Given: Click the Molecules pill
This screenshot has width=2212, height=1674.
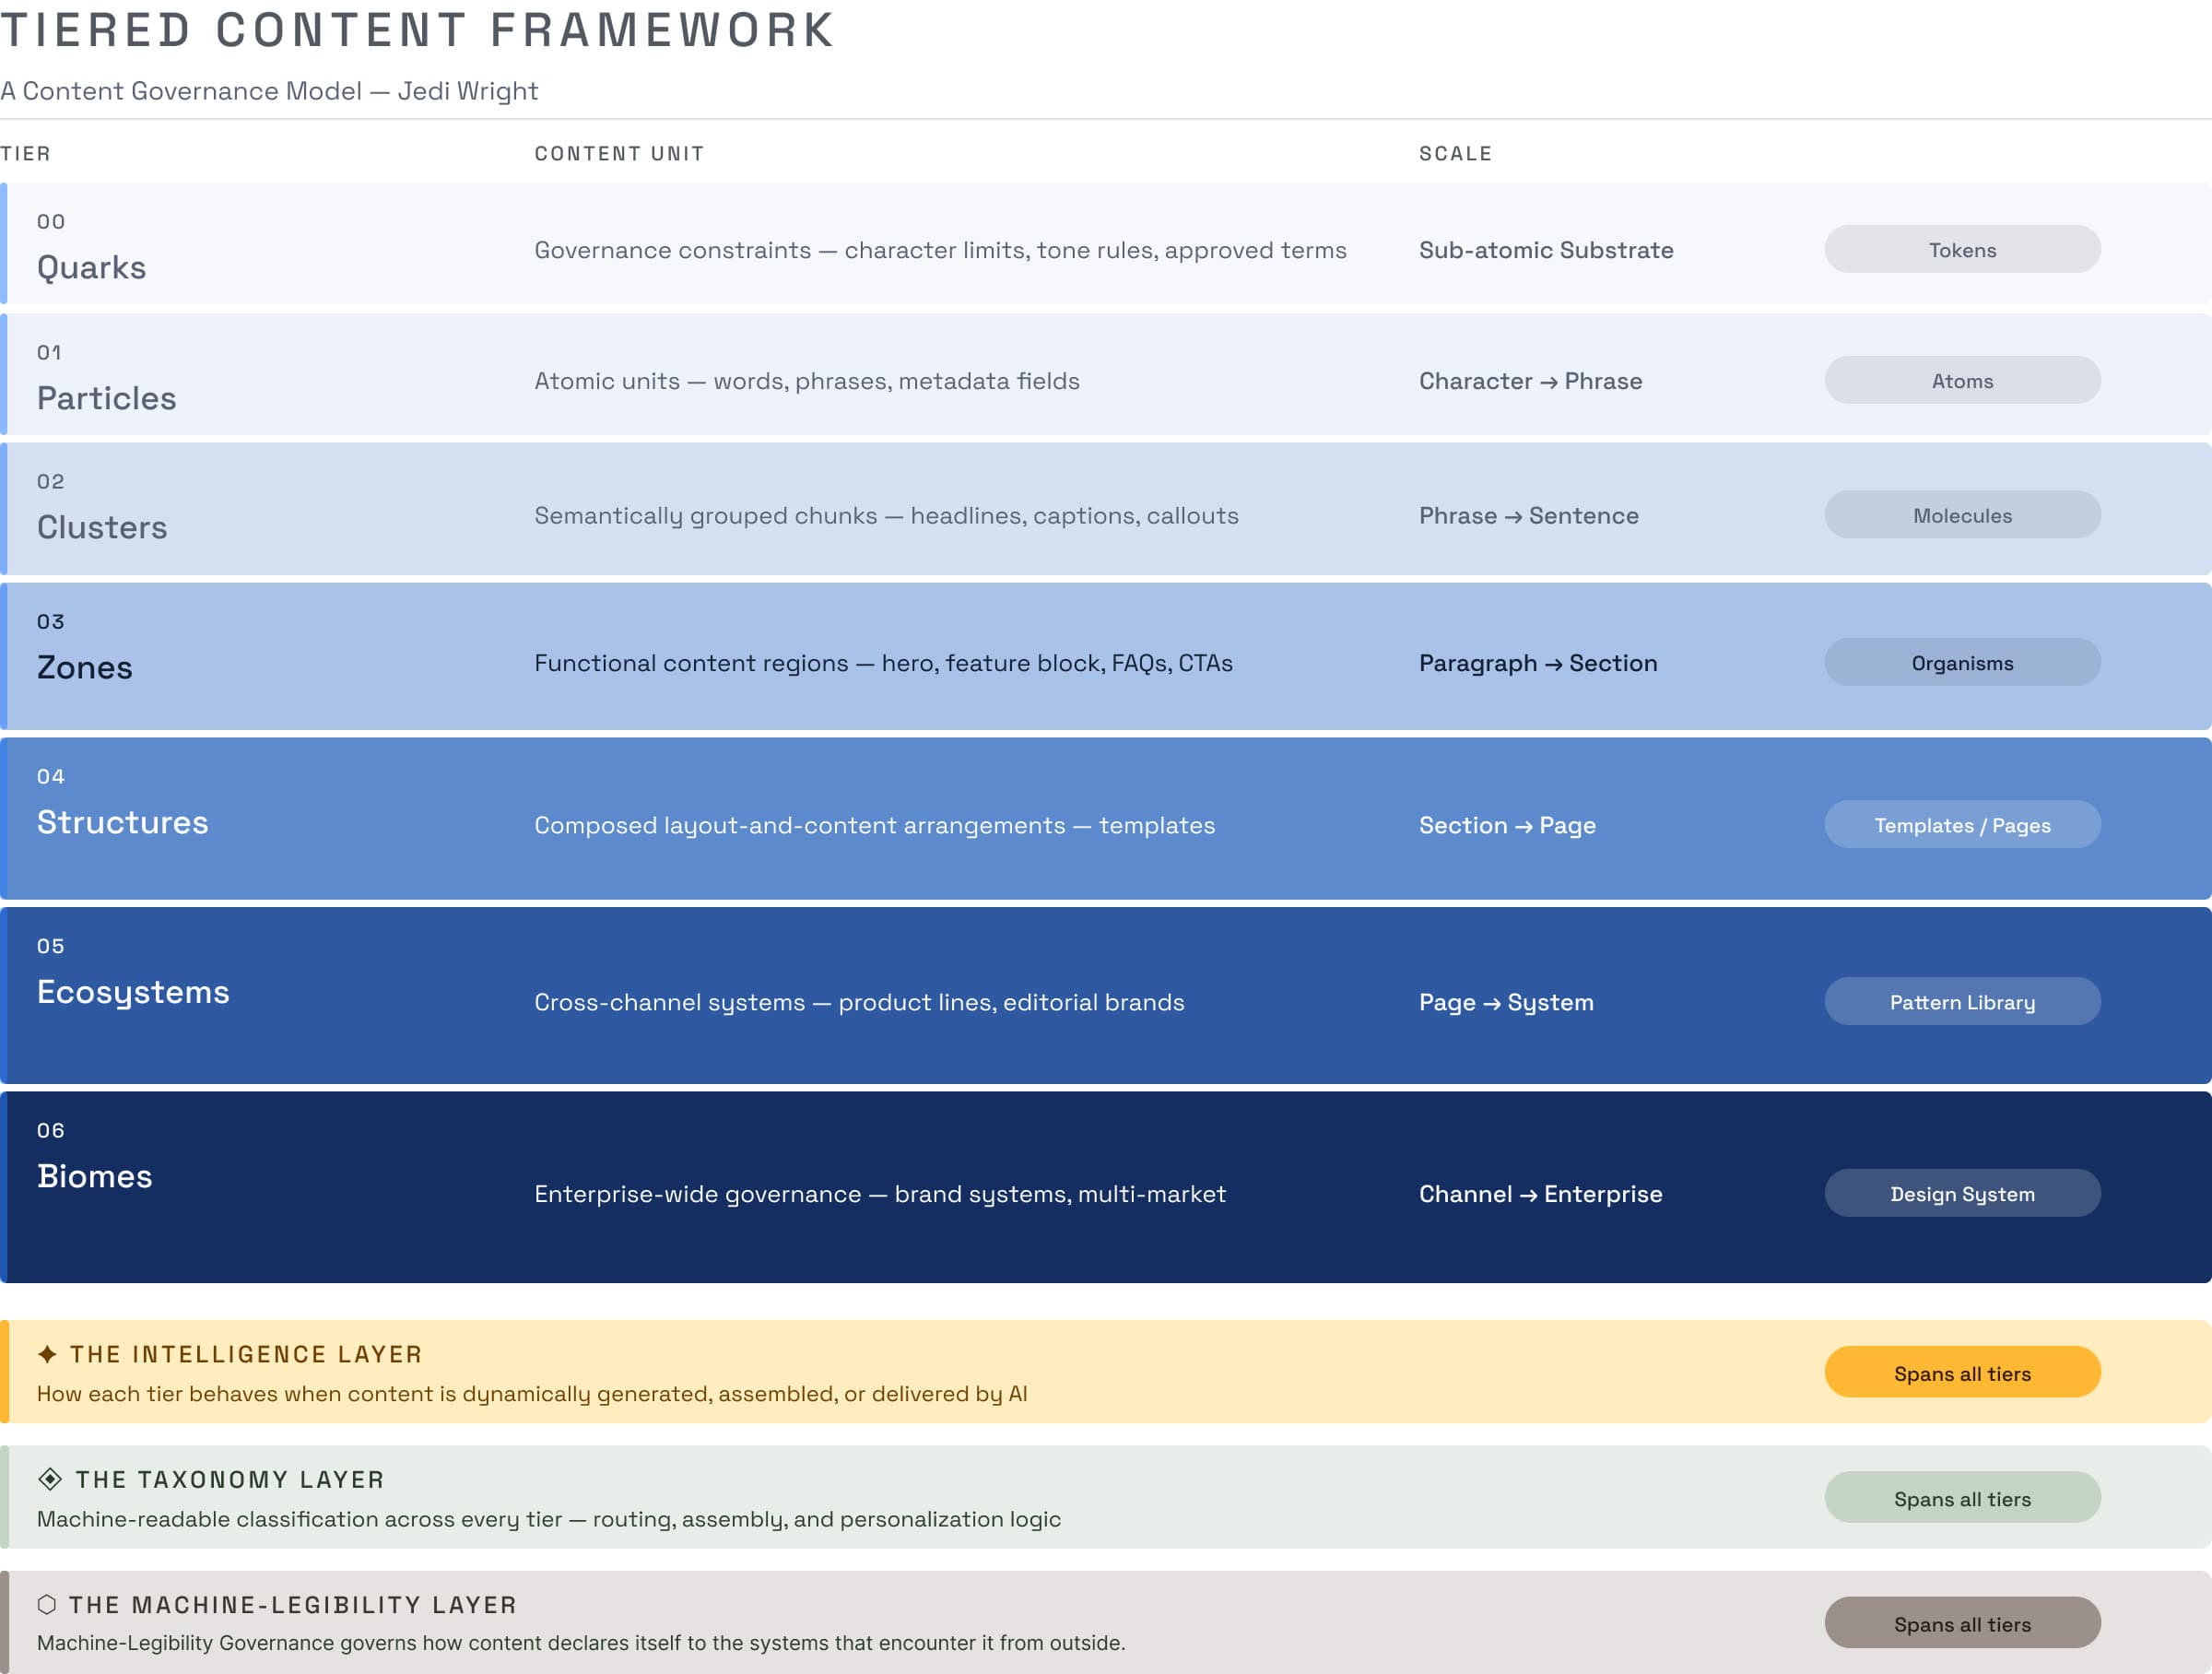Looking at the screenshot, I should [x=1962, y=515].
